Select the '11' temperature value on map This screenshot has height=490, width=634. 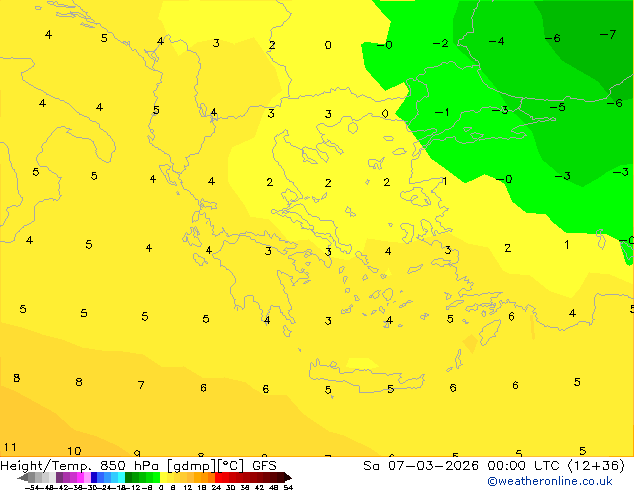(10, 447)
